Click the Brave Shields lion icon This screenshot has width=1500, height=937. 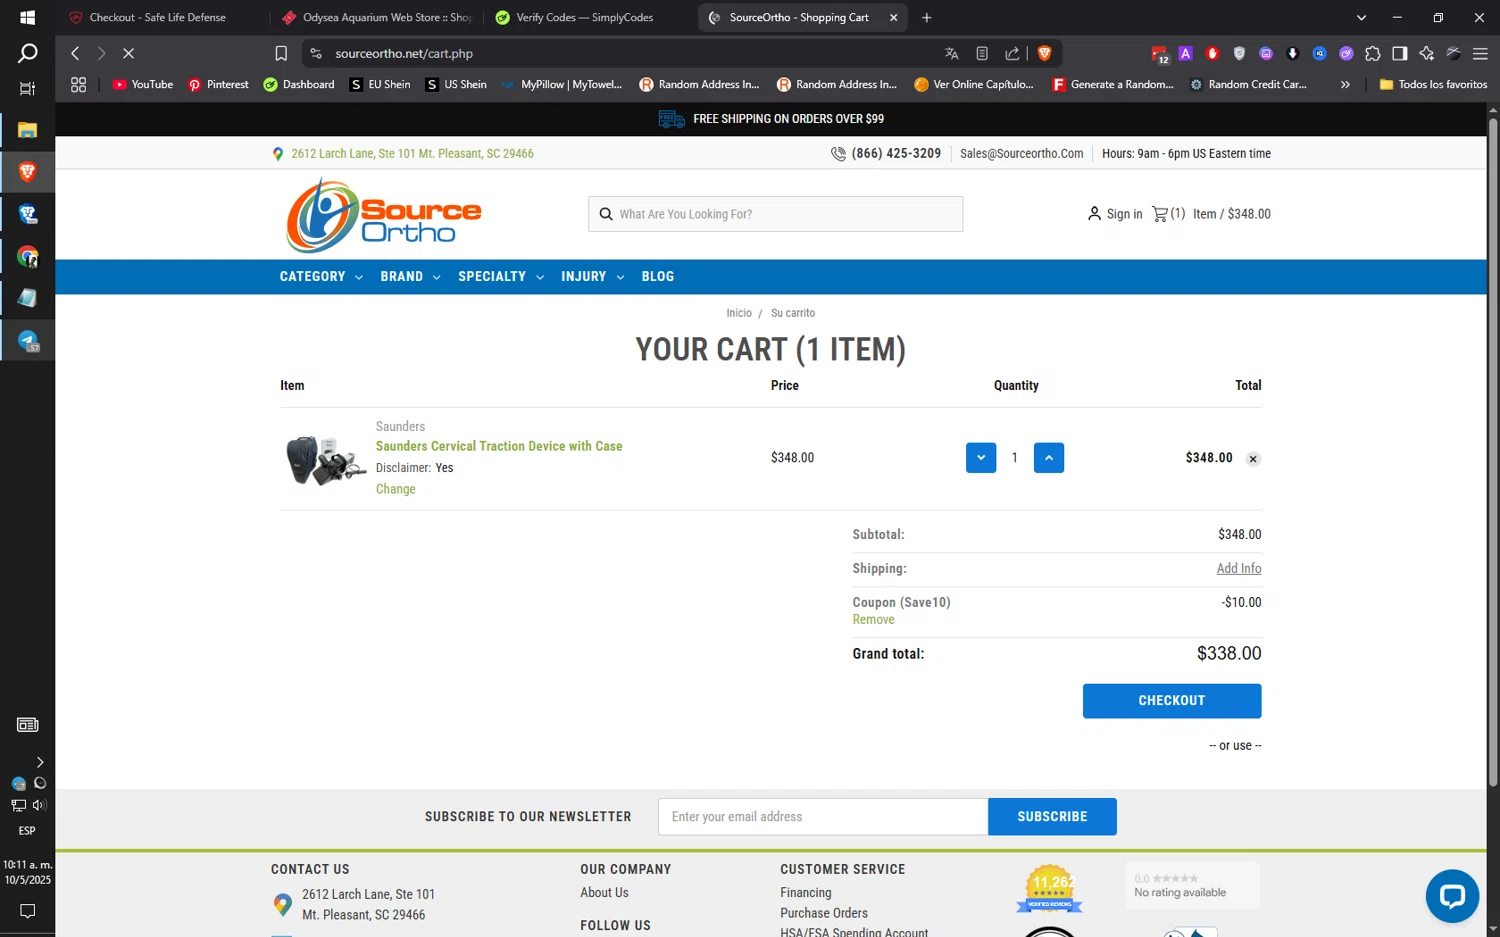pyautogui.click(x=1044, y=53)
